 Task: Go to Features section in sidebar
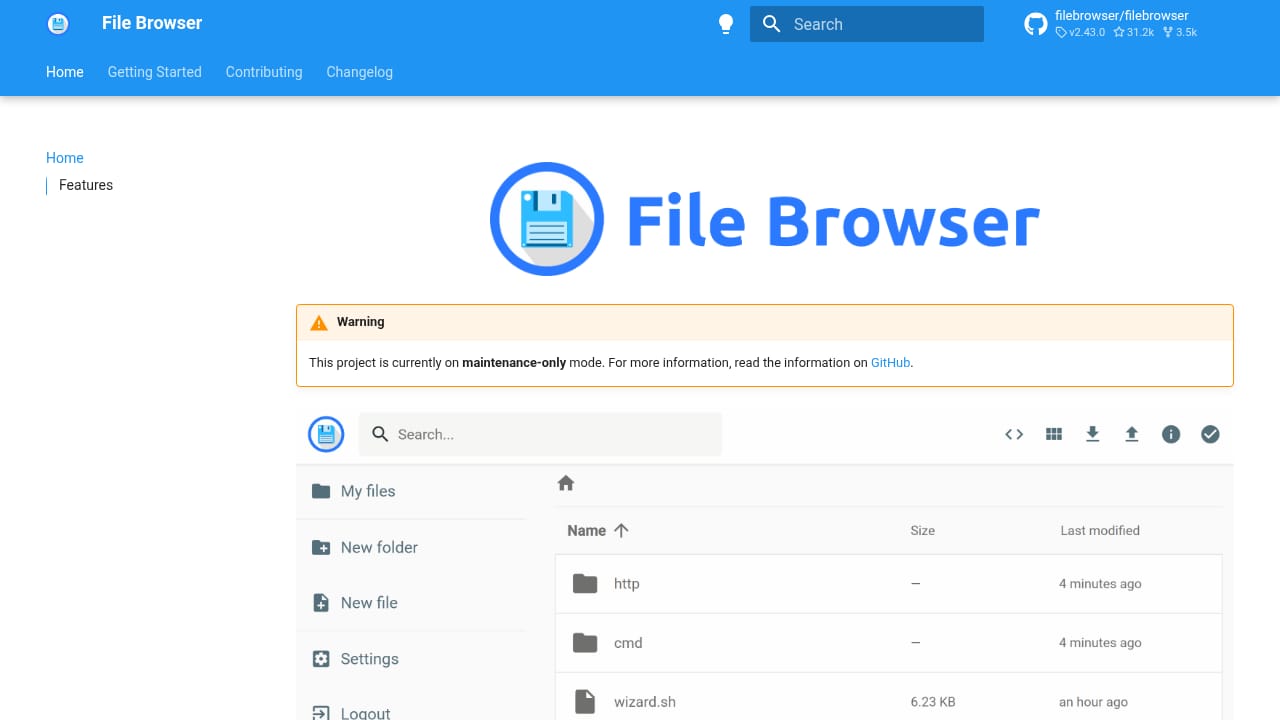pyautogui.click(x=86, y=185)
